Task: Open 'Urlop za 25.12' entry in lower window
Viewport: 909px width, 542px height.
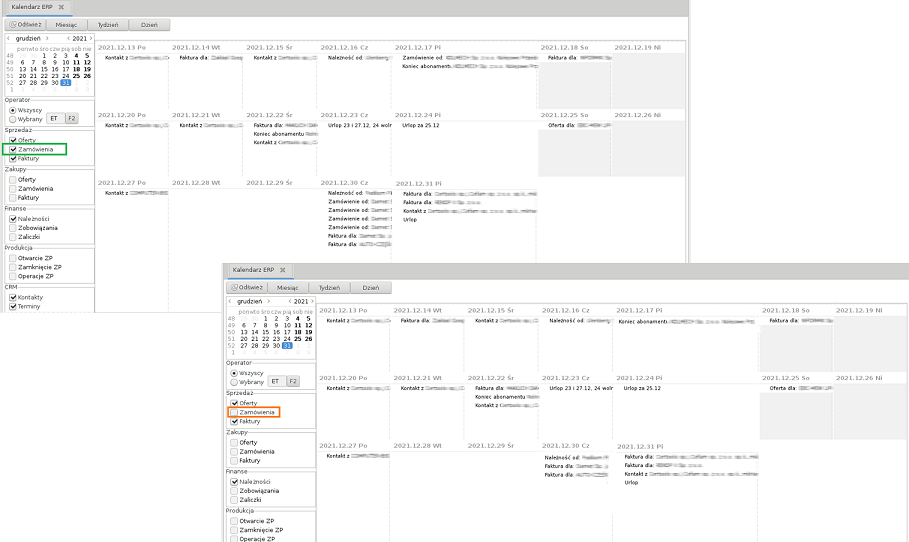Action: click(642, 388)
